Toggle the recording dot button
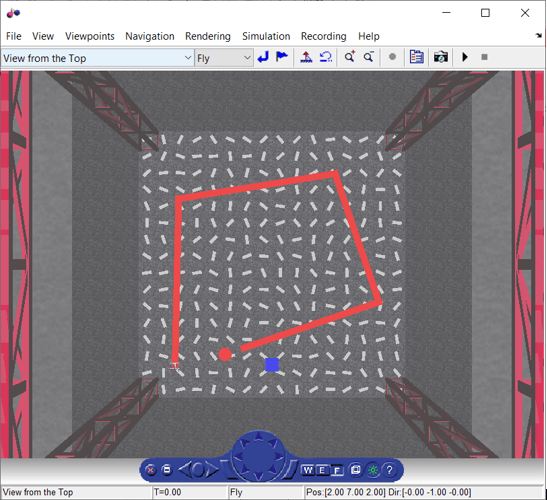 click(x=392, y=57)
